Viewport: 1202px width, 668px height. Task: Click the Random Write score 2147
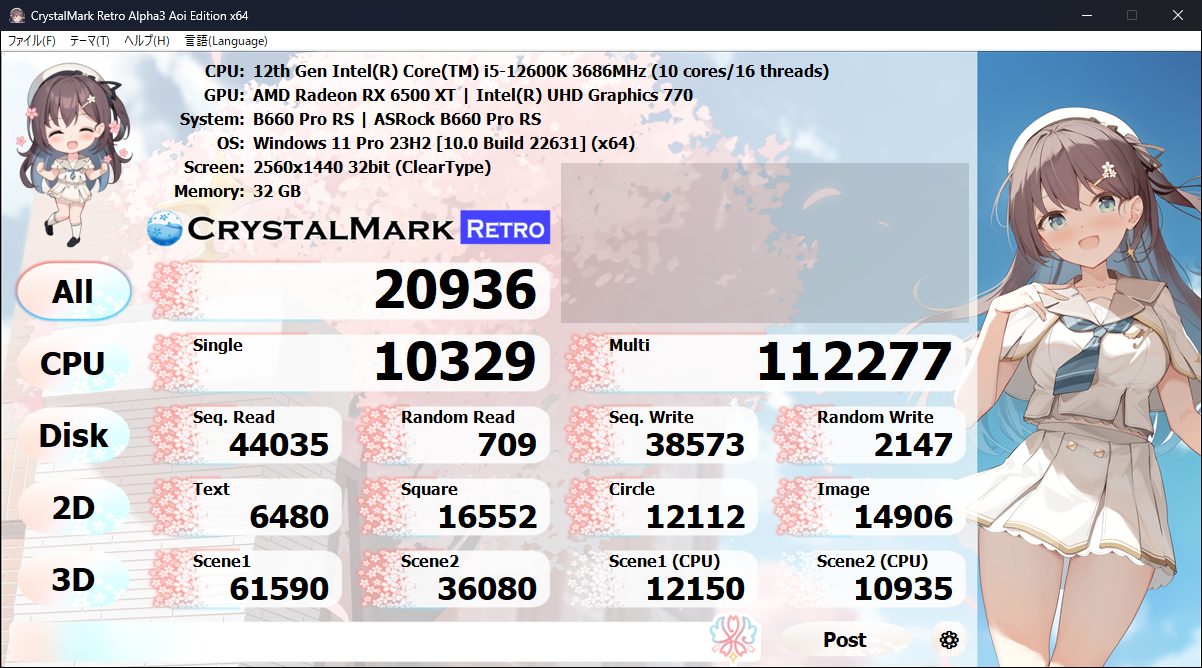pyautogui.click(x=913, y=445)
